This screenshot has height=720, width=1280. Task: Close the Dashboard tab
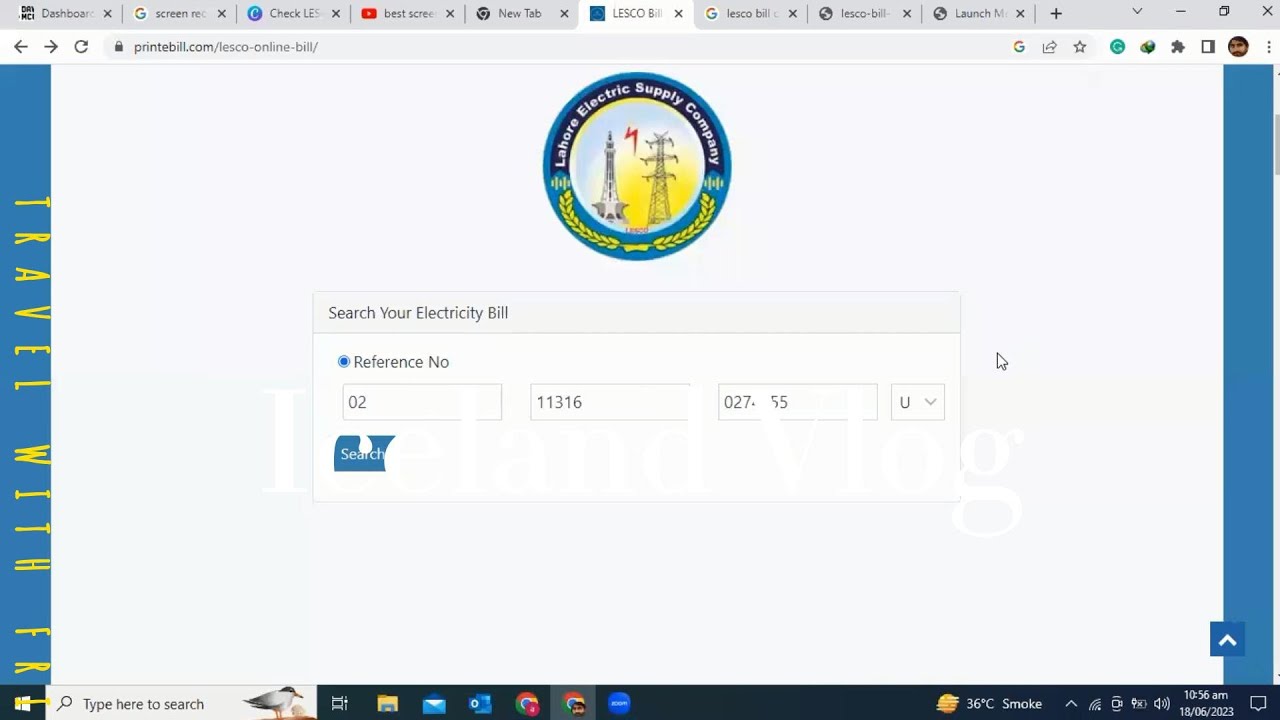tap(108, 14)
